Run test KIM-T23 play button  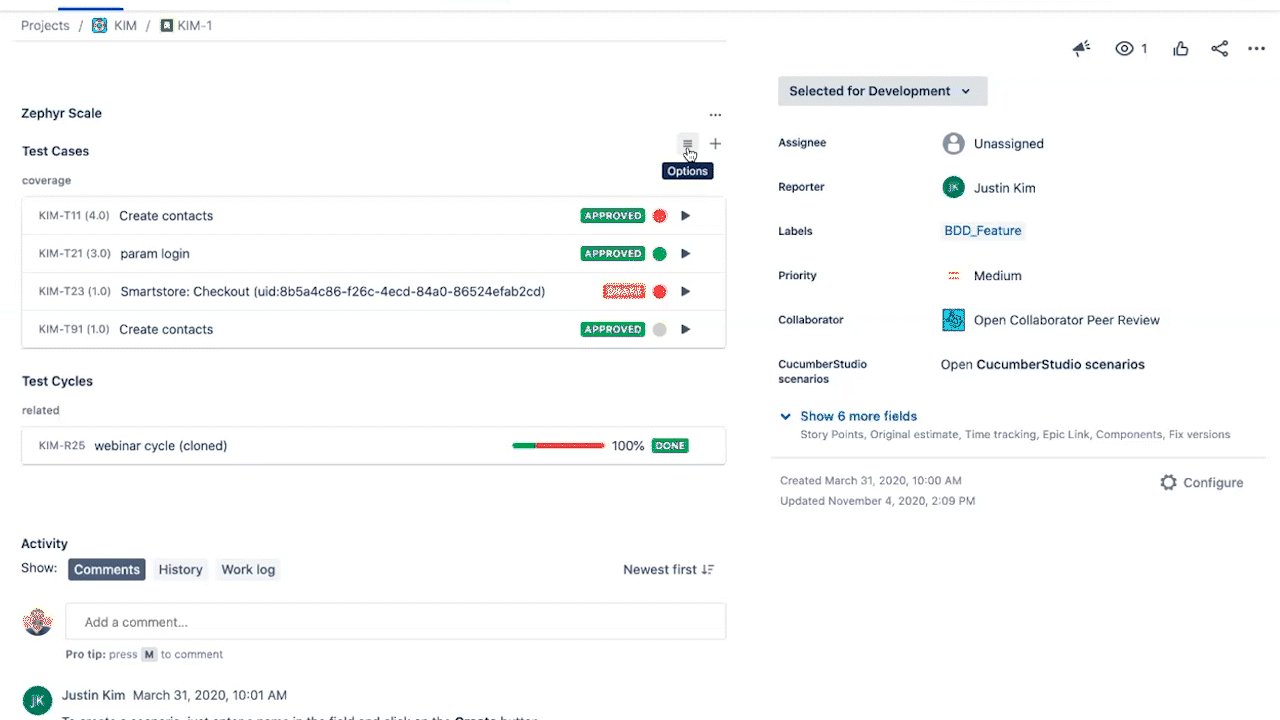685,291
